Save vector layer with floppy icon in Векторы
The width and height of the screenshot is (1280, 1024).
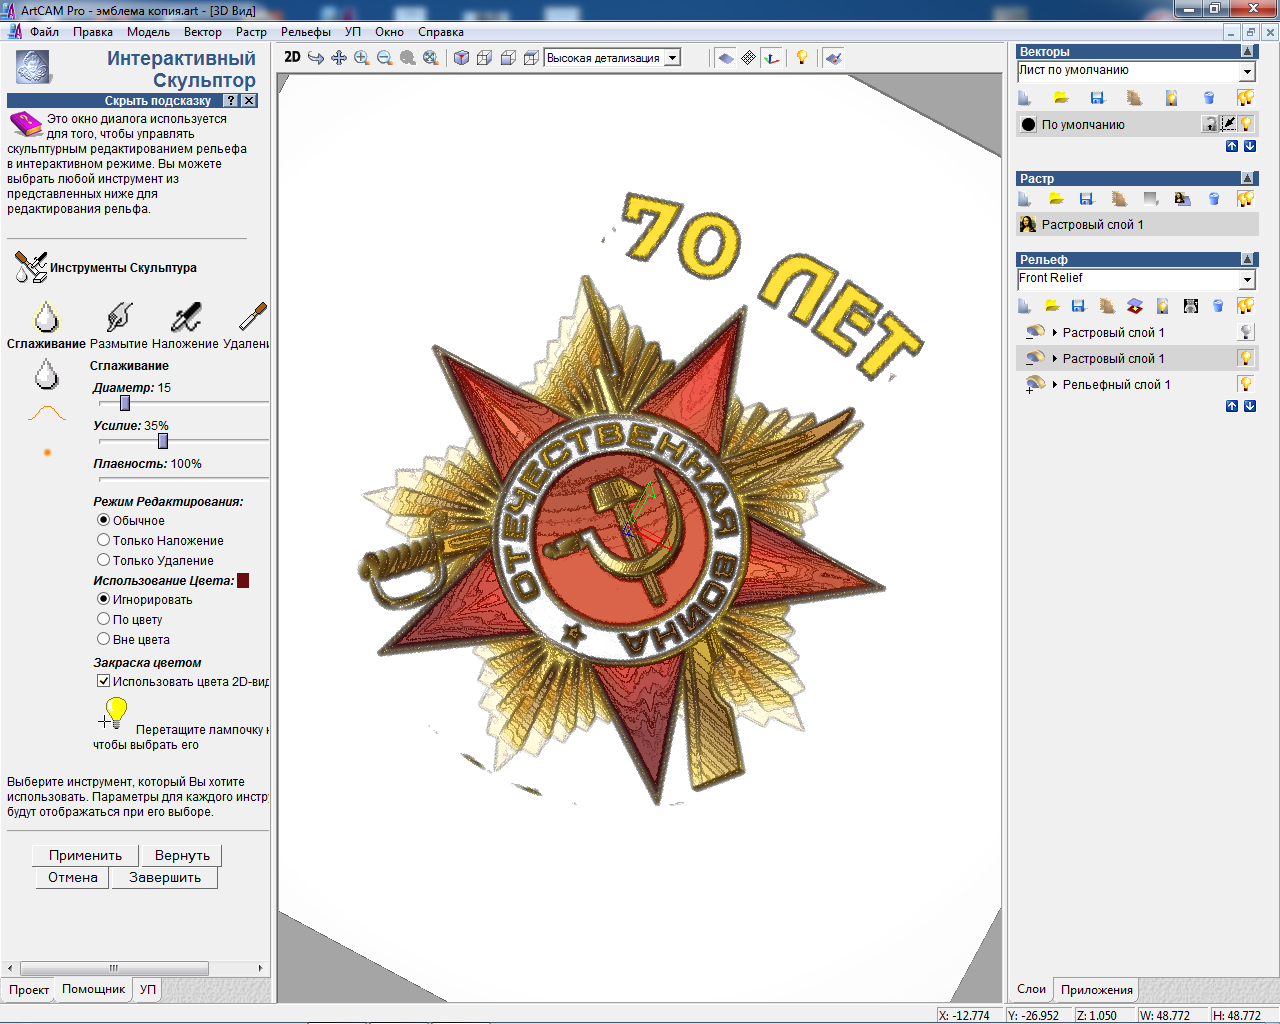coord(1097,98)
